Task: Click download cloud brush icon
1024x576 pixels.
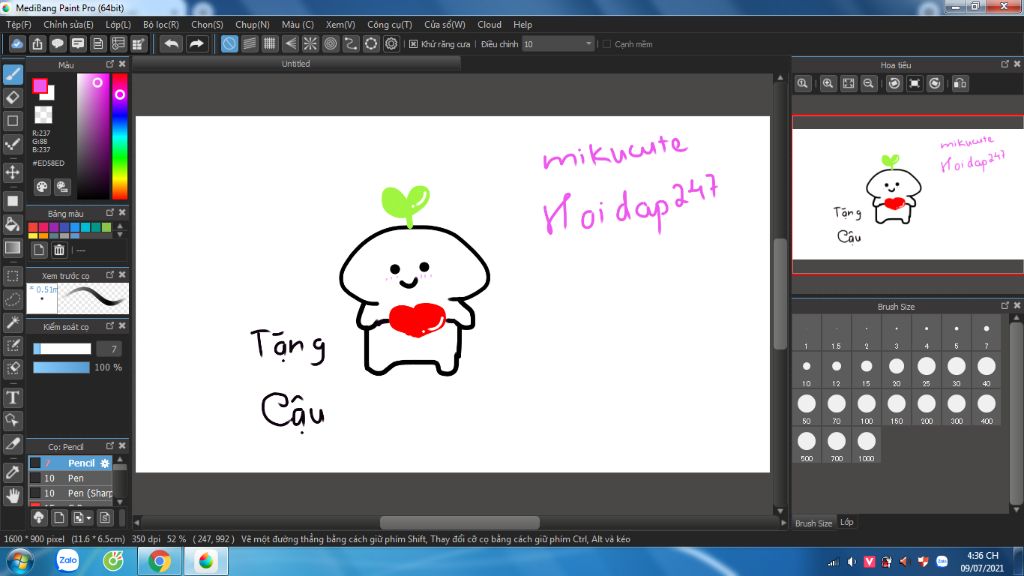Action: point(39,518)
